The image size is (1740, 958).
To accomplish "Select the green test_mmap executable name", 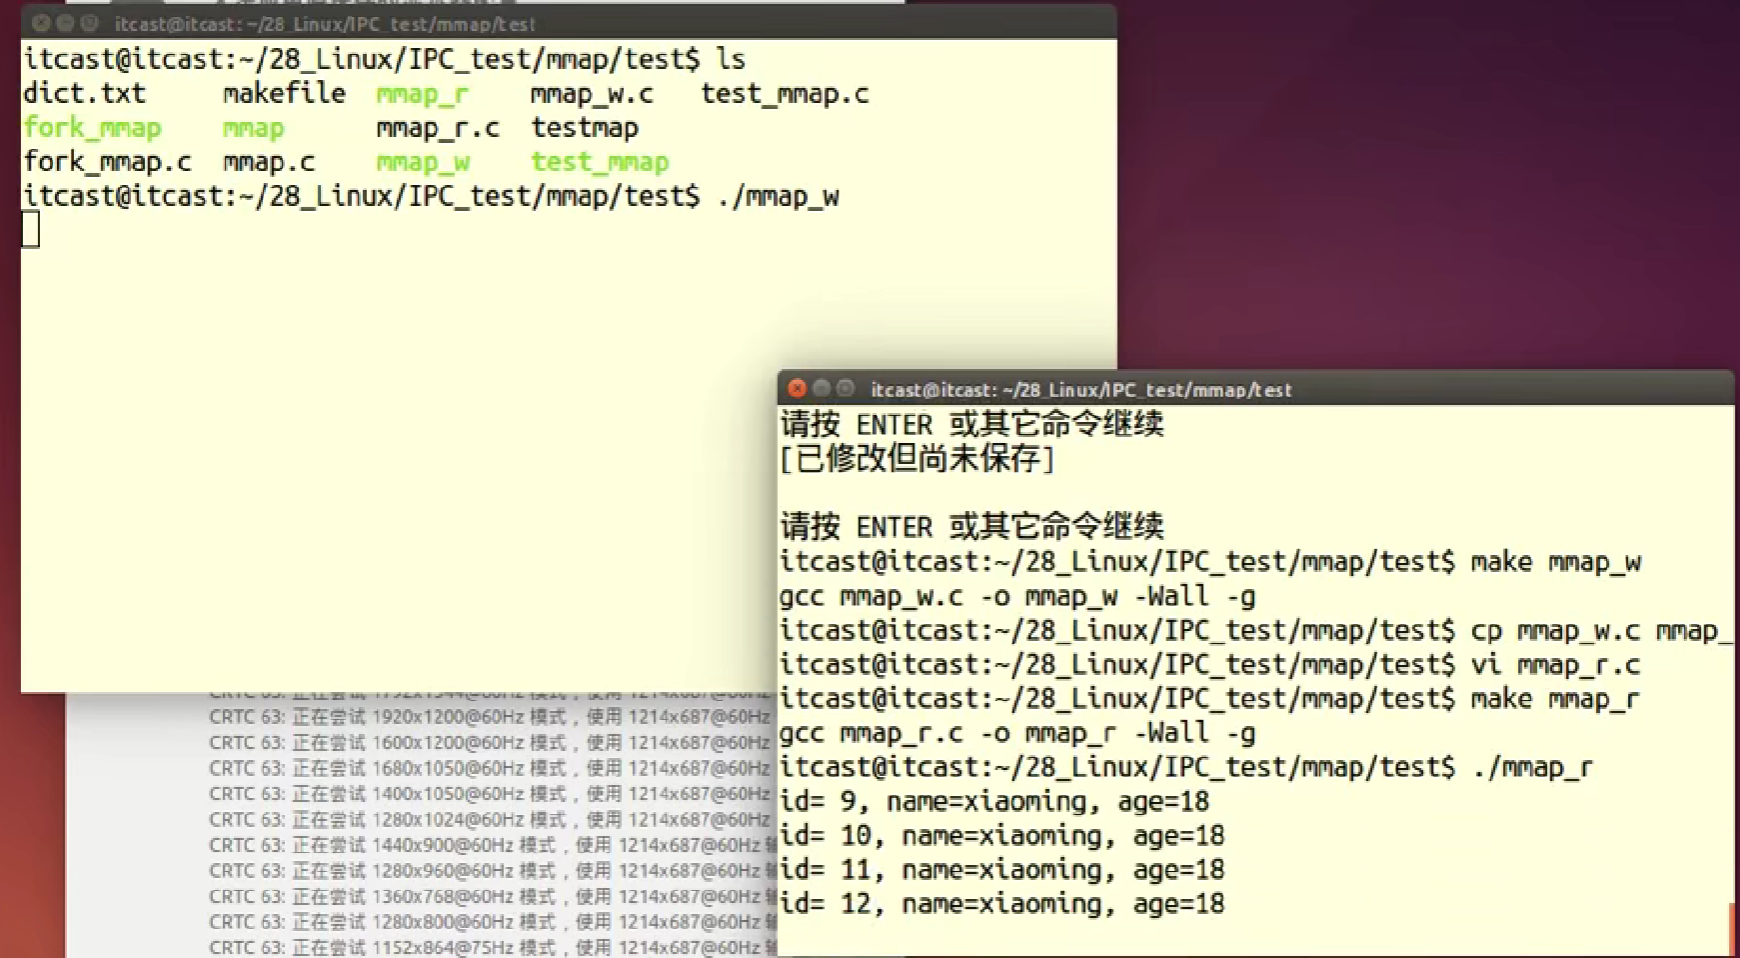I will pos(599,162).
